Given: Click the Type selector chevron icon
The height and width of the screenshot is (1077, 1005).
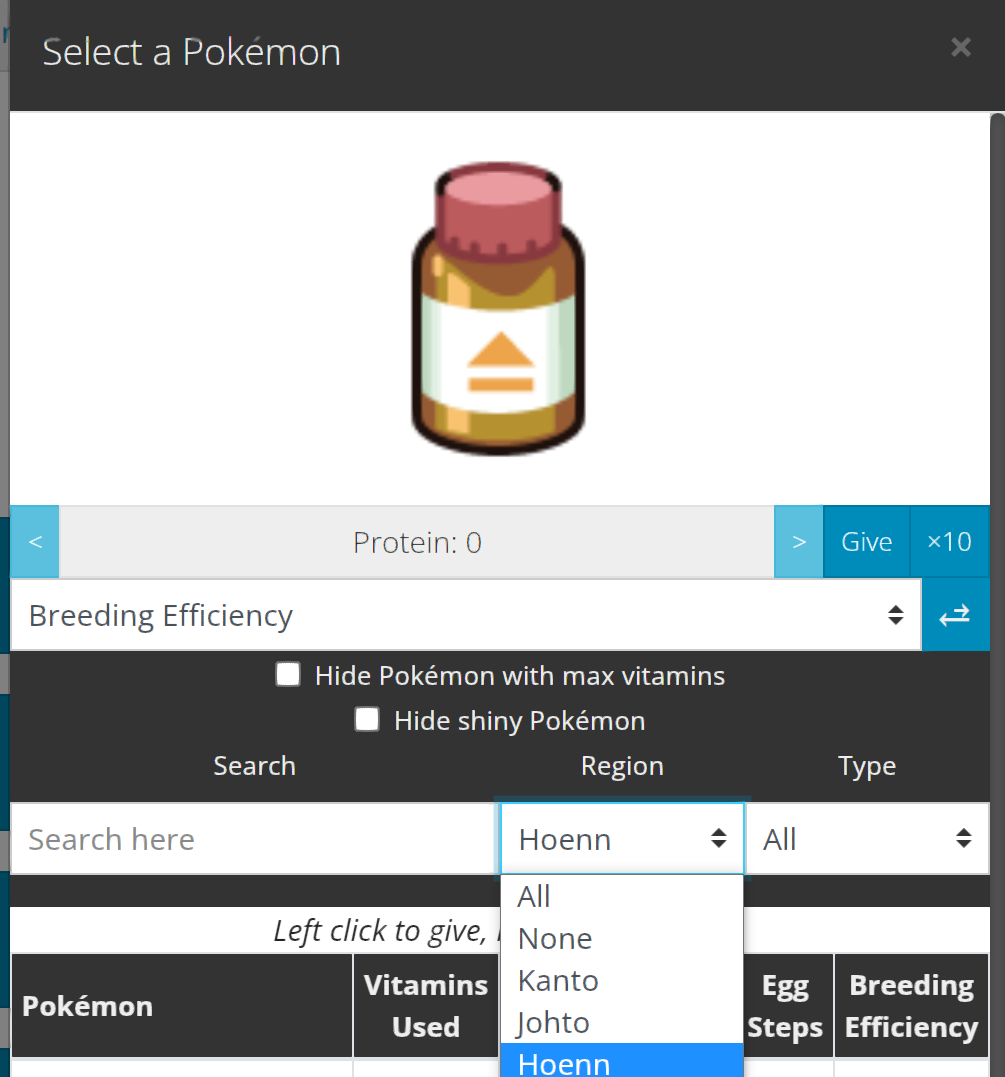Looking at the screenshot, I should [x=962, y=838].
